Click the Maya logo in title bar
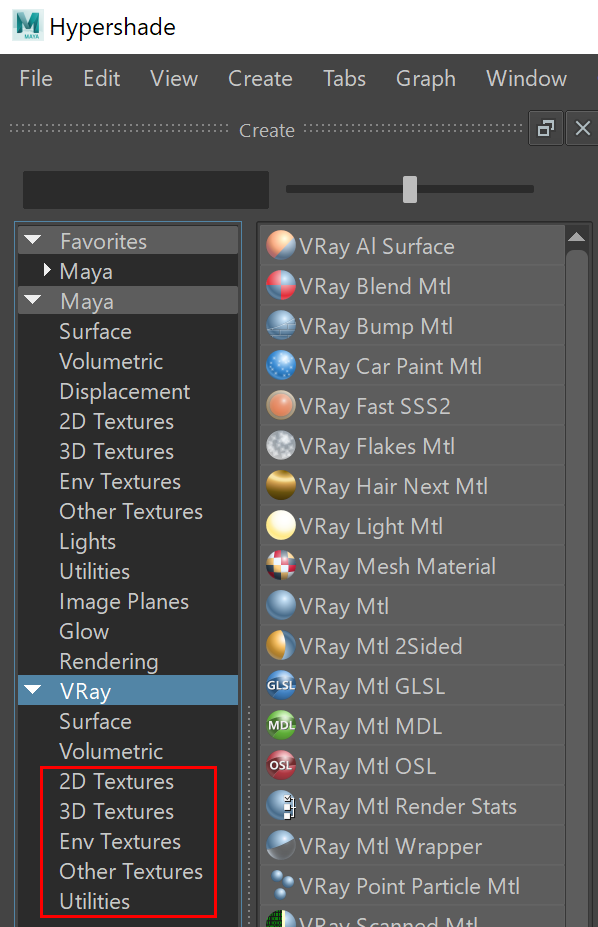598x927 pixels. (x=27, y=26)
